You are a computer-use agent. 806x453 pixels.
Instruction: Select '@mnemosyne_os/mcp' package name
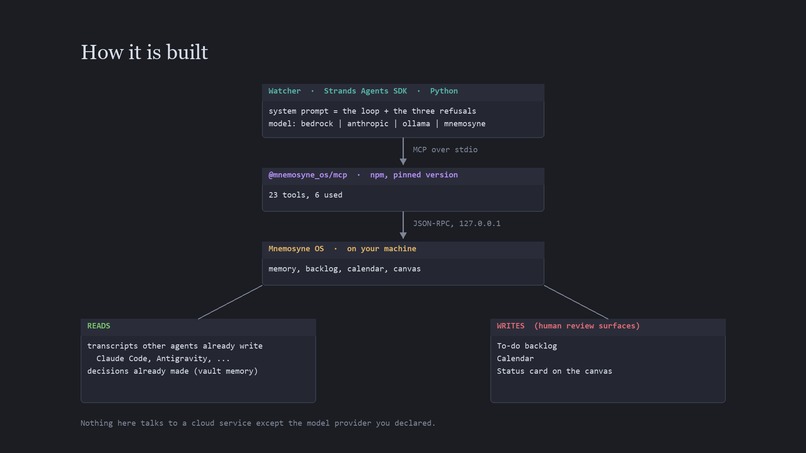tap(307, 175)
